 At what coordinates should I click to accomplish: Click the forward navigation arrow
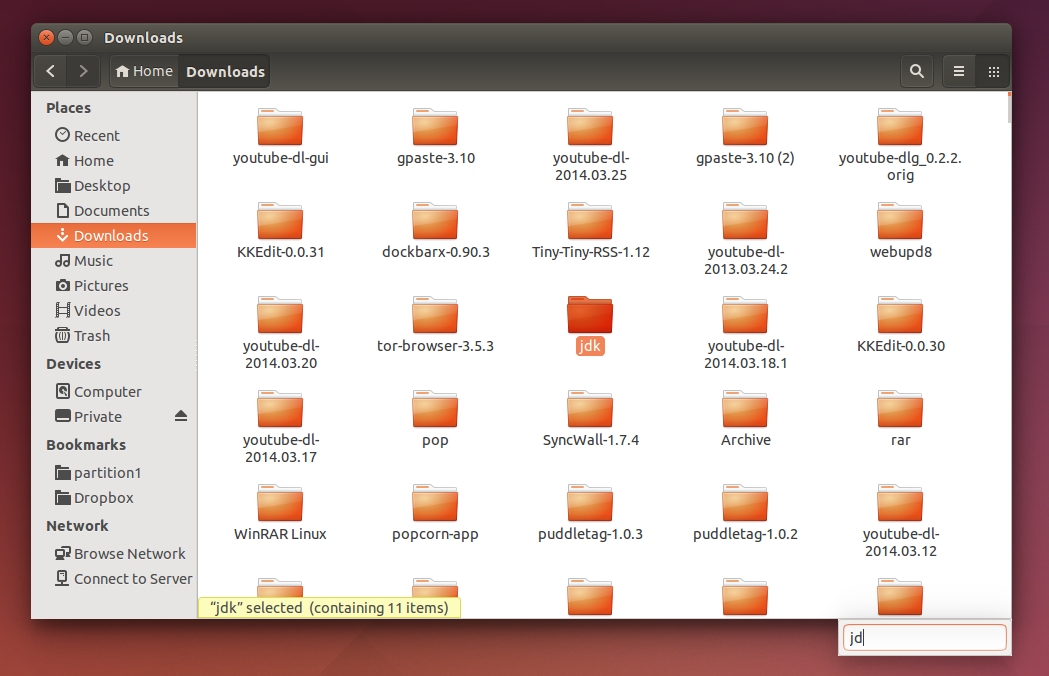(x=83, y=71)
